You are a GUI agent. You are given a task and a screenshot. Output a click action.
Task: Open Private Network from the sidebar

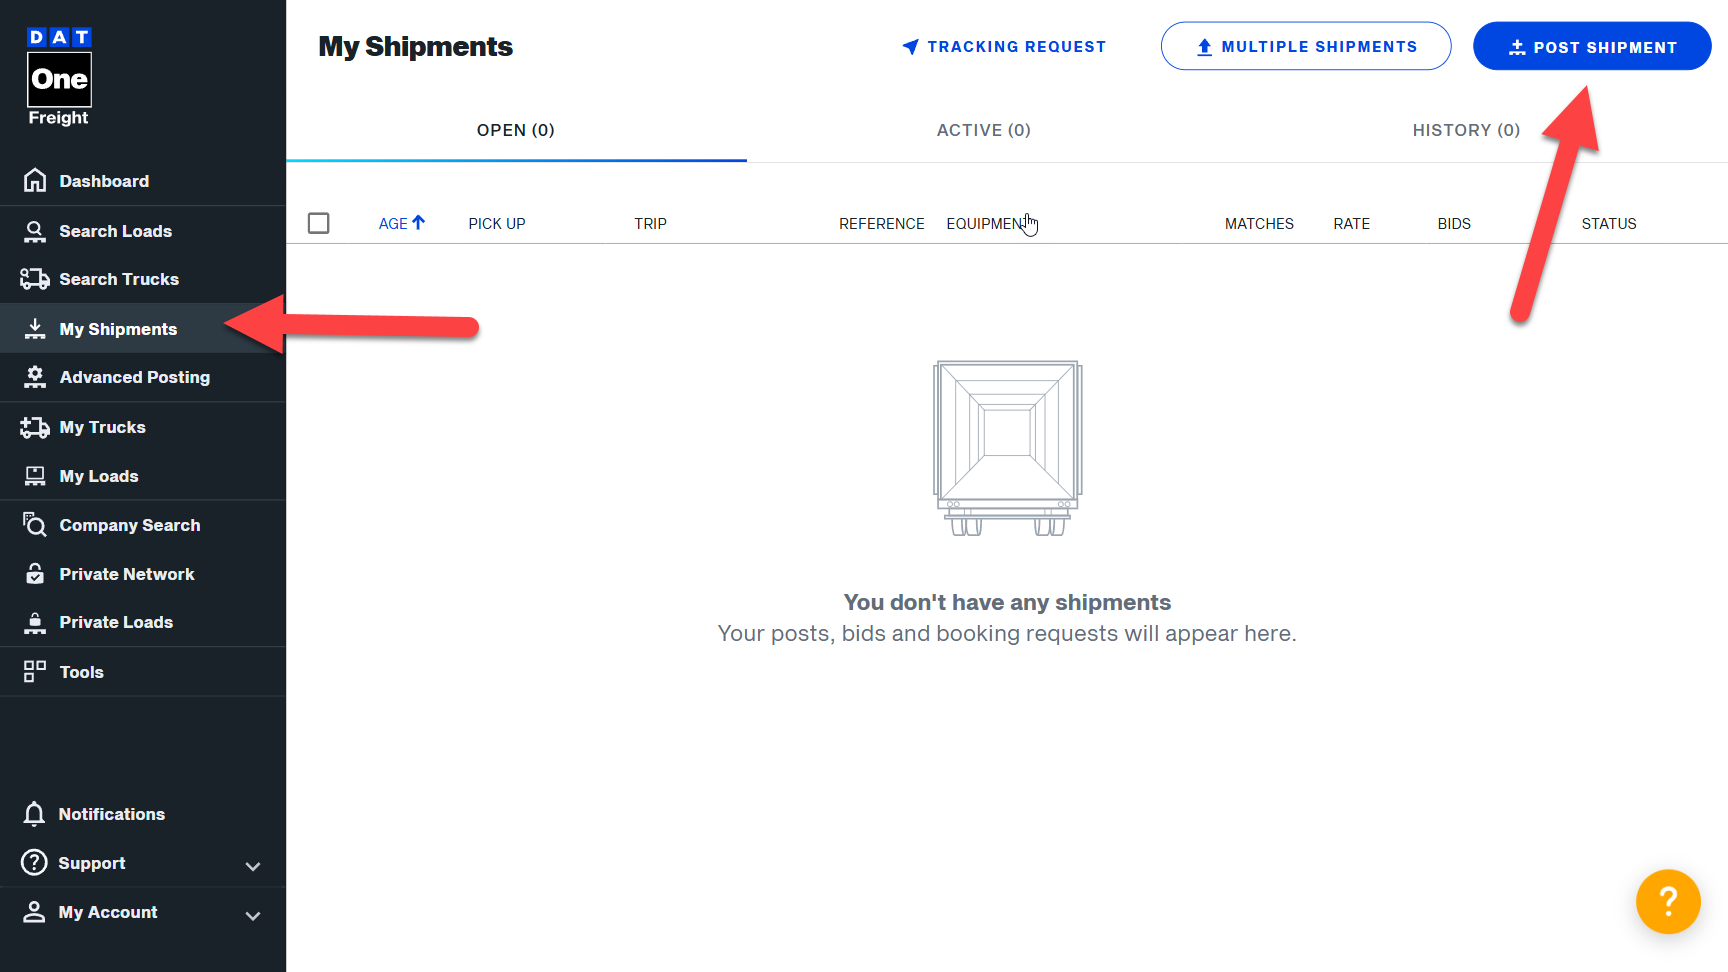pyautogui.click(x=143, y=573)
